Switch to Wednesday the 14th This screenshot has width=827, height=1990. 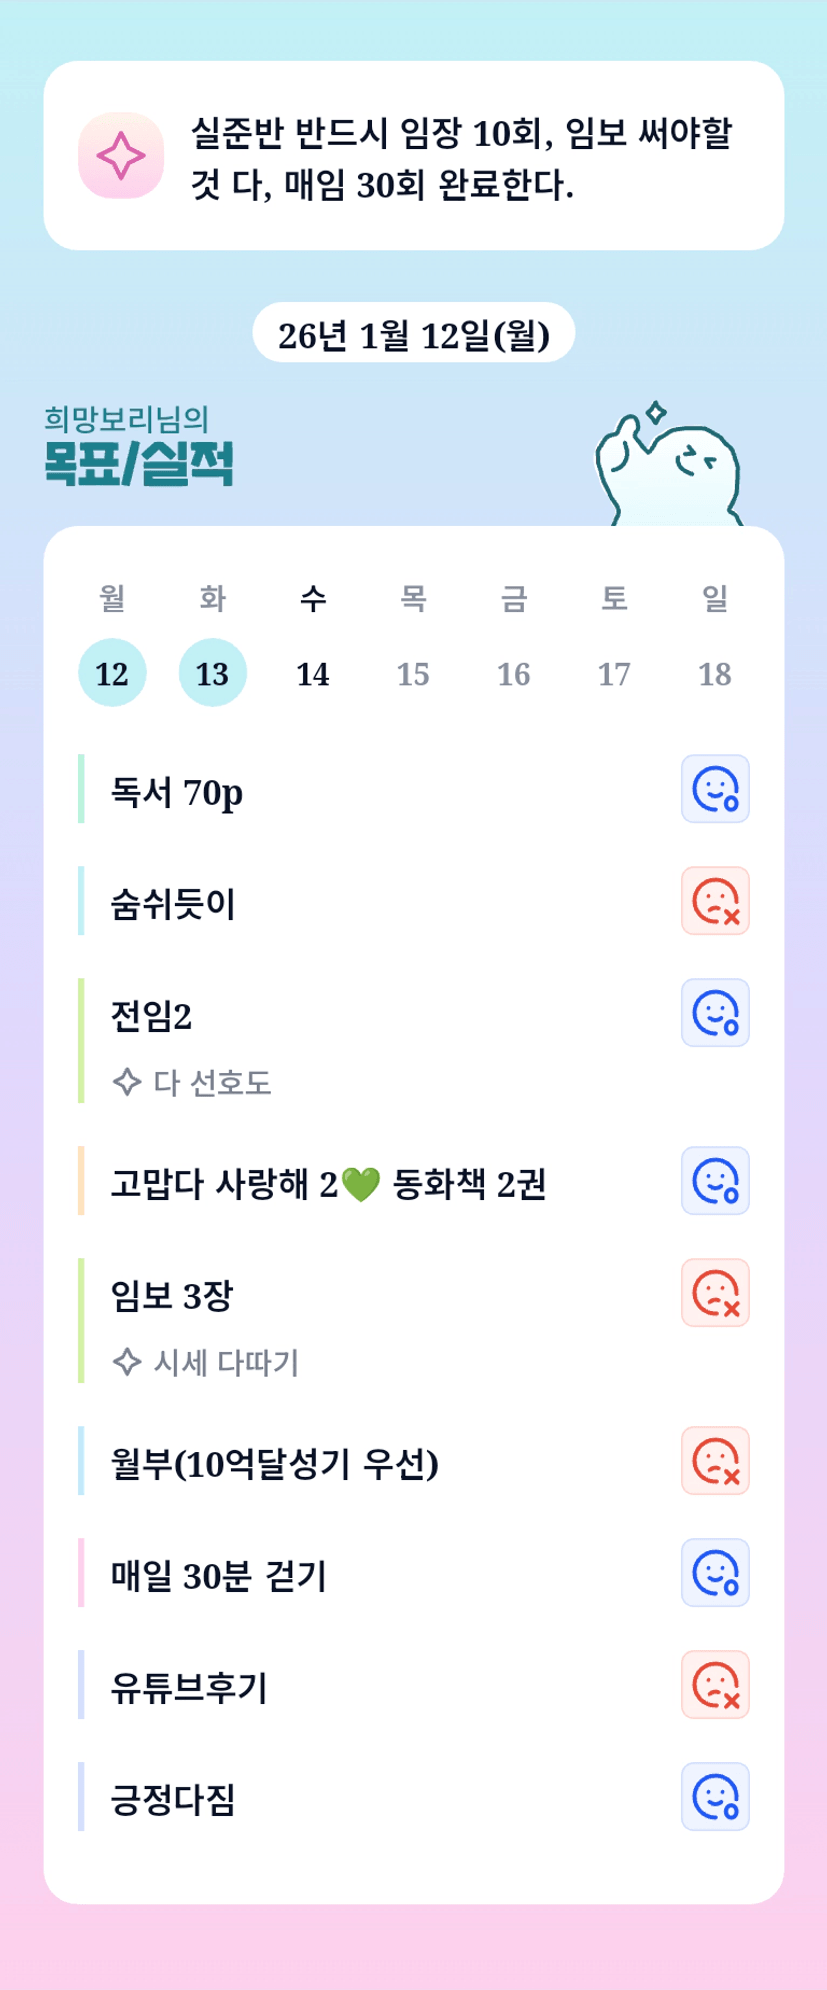coord(313,673)
